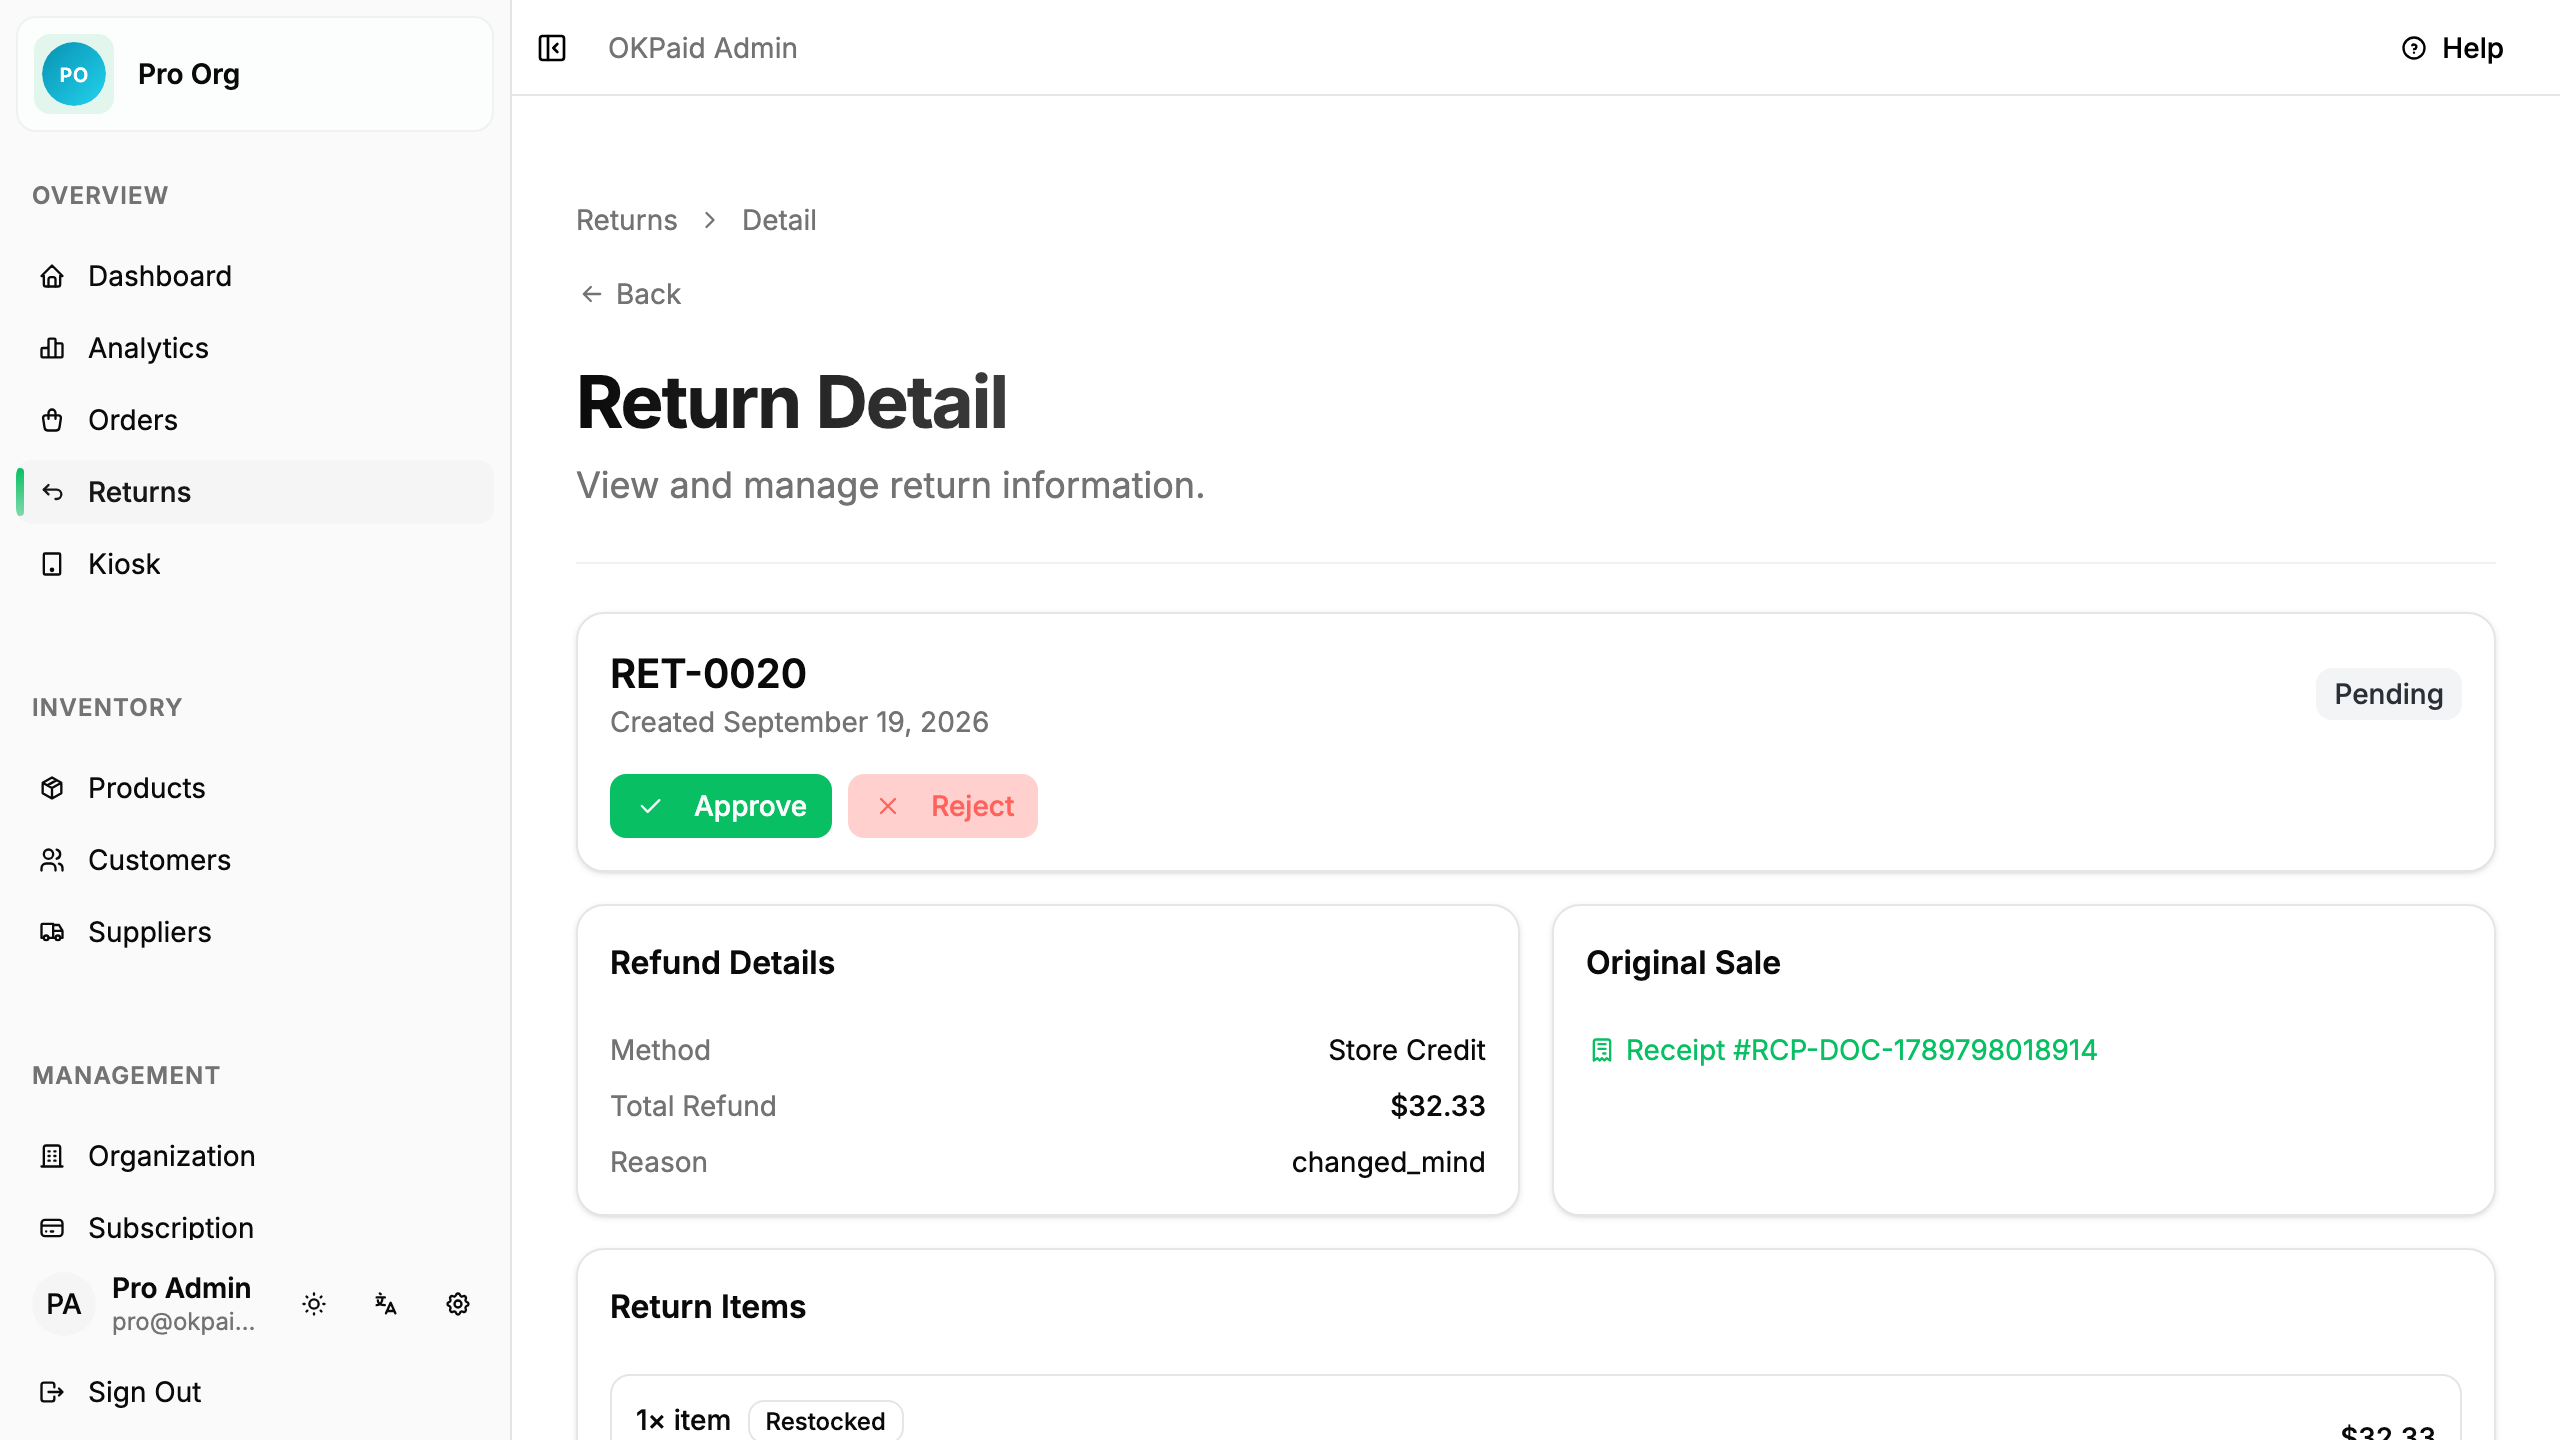Open the Suppliers page

255,932
